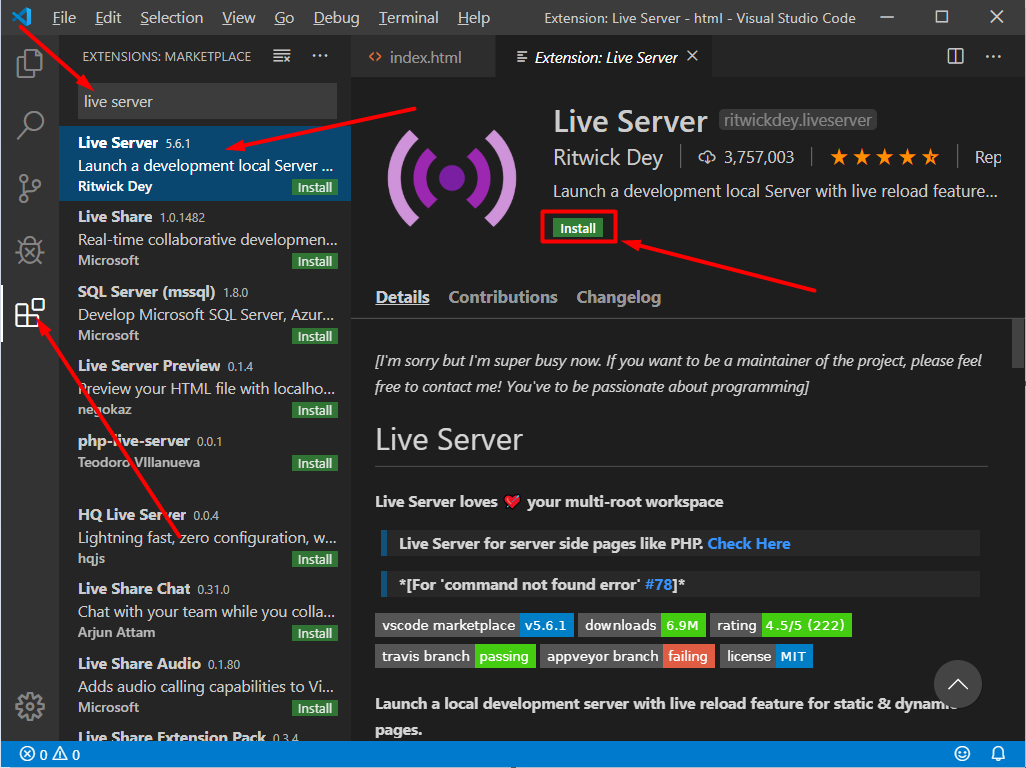
Task: Select Live Server Preview list entry
Action: pyautogui.click(x=205, y=387)
